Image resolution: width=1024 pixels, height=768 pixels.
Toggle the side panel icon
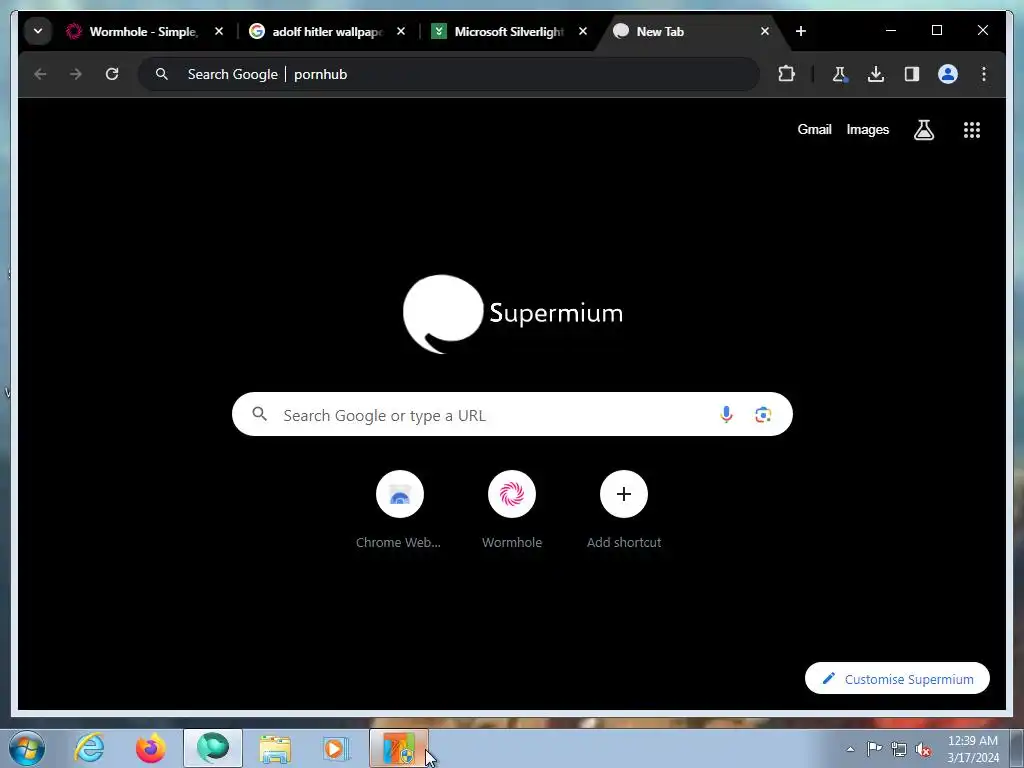[x=912, y=74]
